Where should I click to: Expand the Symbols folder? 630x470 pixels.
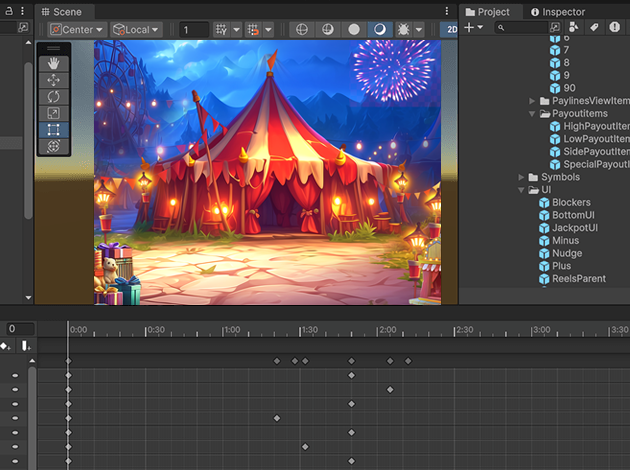tap(521, 177)
